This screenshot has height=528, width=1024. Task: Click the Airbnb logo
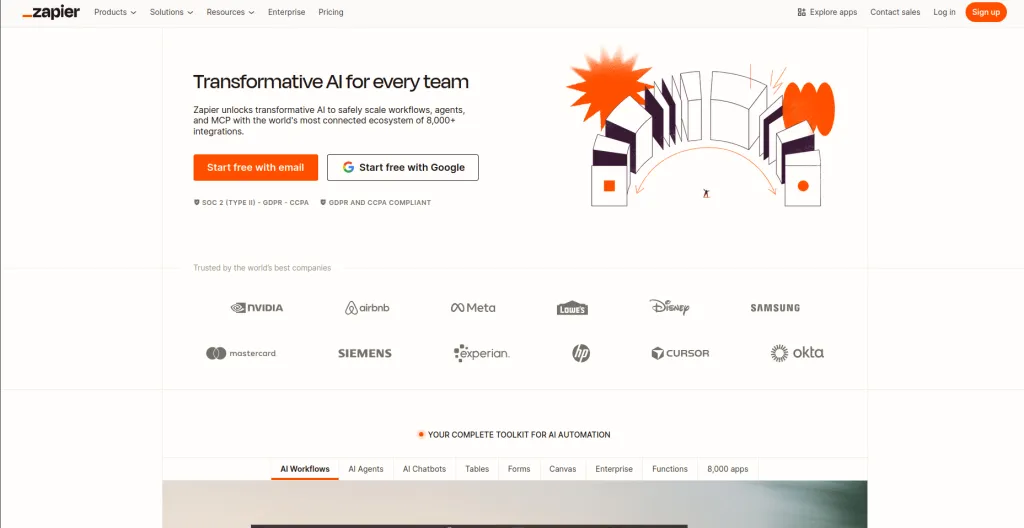point(367,308)
